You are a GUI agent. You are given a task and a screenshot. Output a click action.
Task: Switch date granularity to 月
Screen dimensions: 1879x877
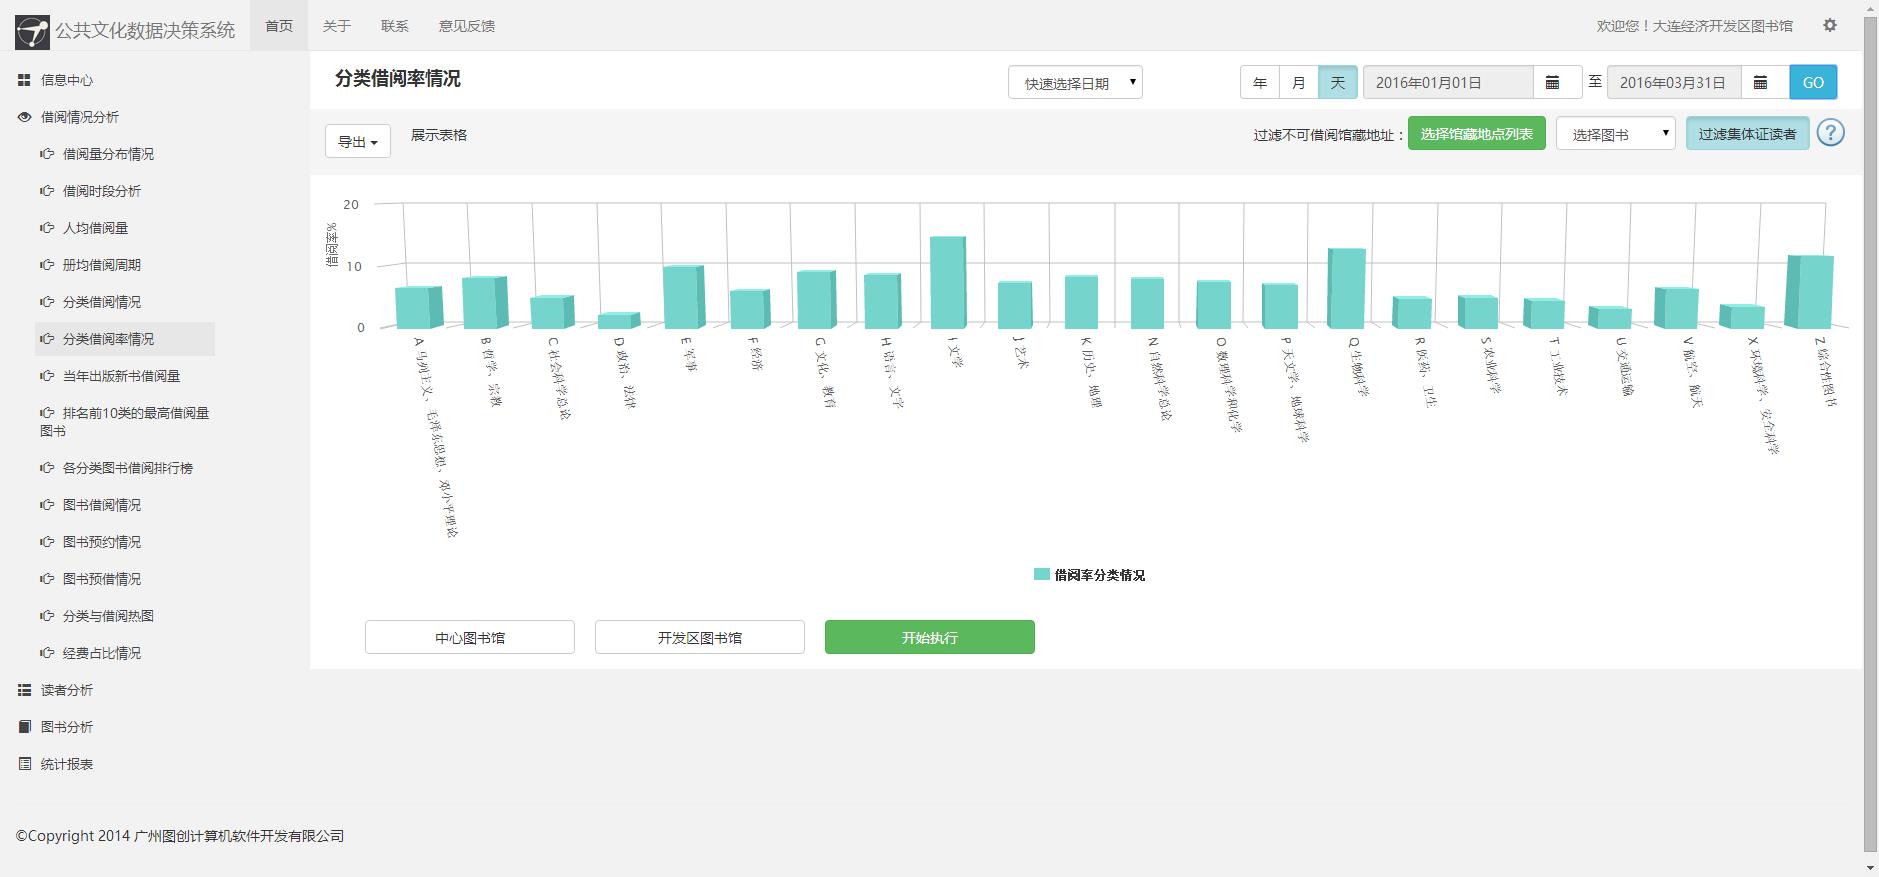tap(1299, 83)
